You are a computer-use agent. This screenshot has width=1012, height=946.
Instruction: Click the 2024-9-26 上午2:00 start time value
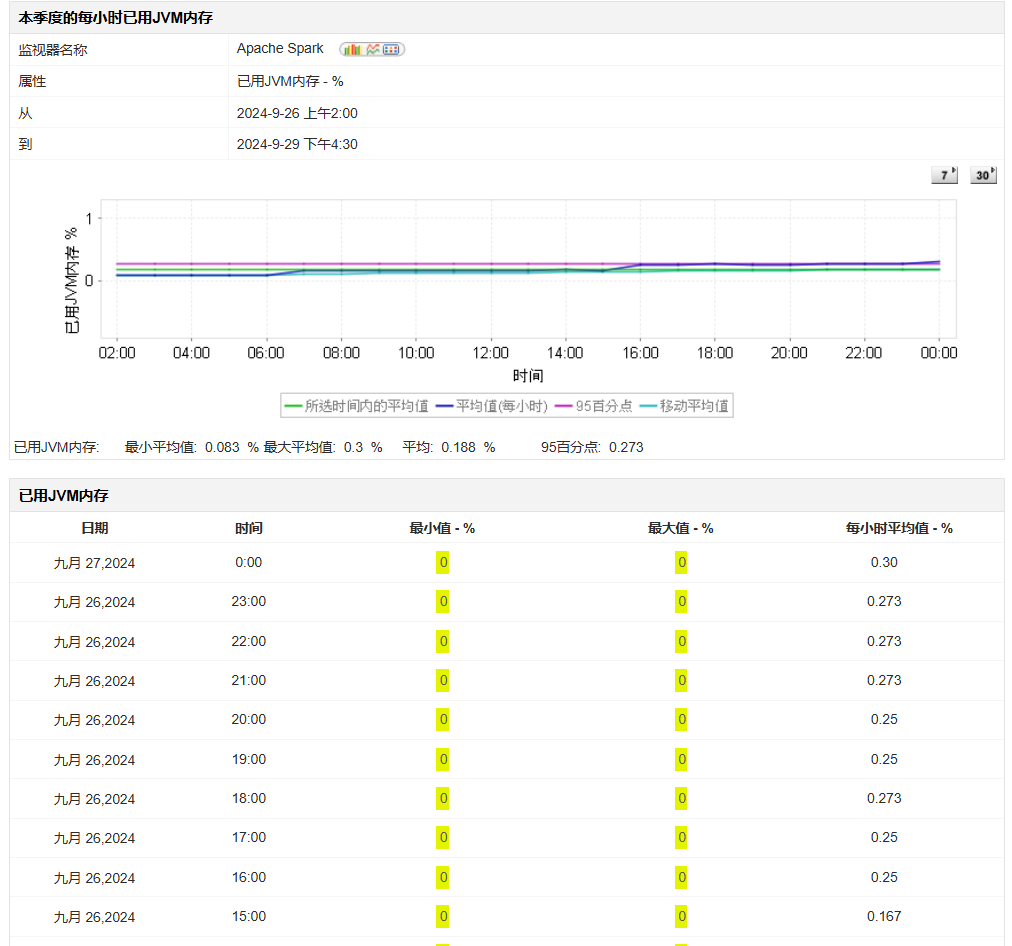pos(297,114)
